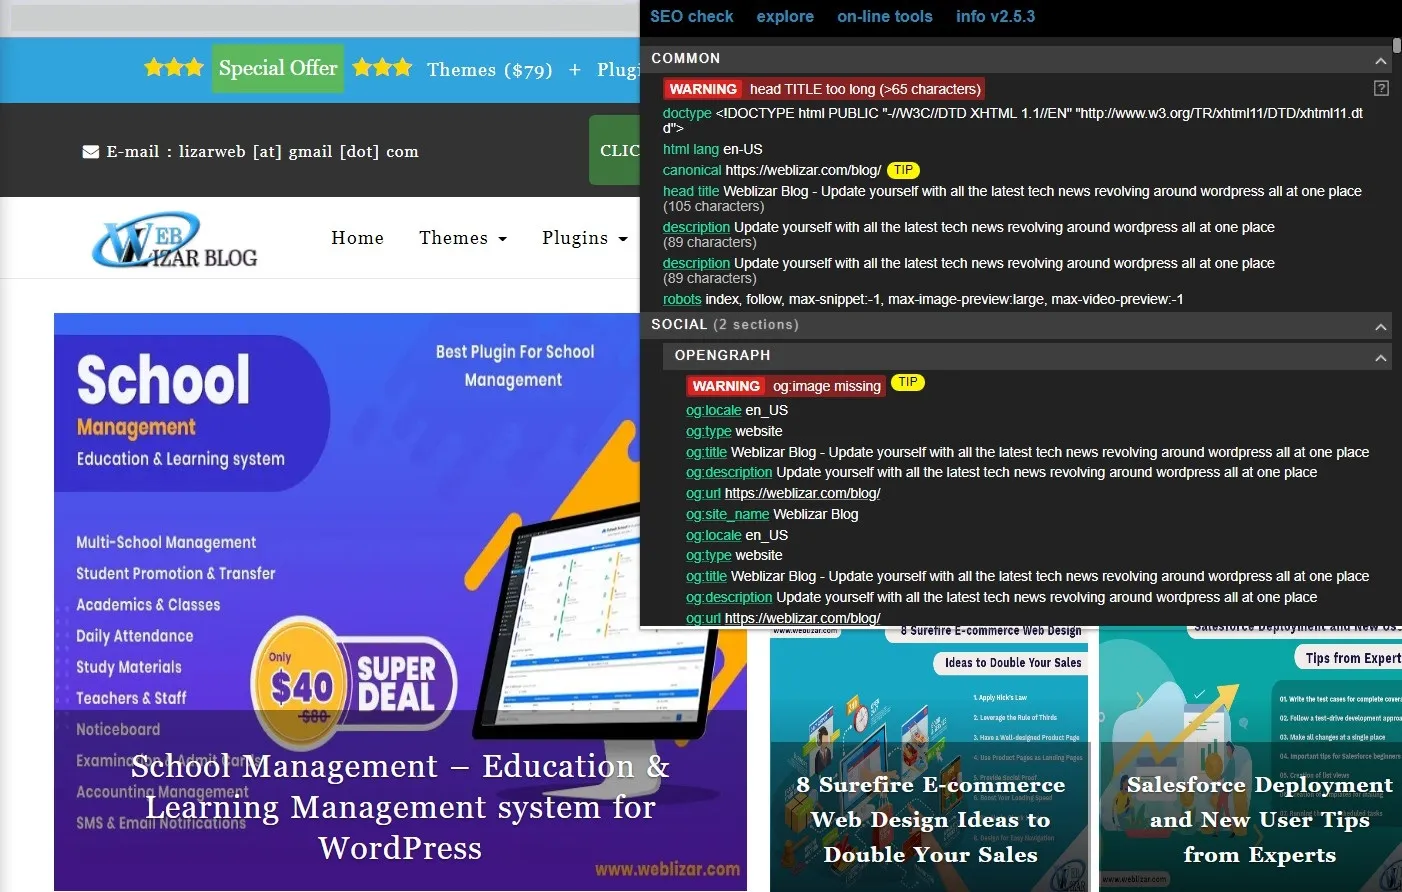The height and width of the screenshot is (892, 1402).
Task: Click the first description label
Action: 696,227
